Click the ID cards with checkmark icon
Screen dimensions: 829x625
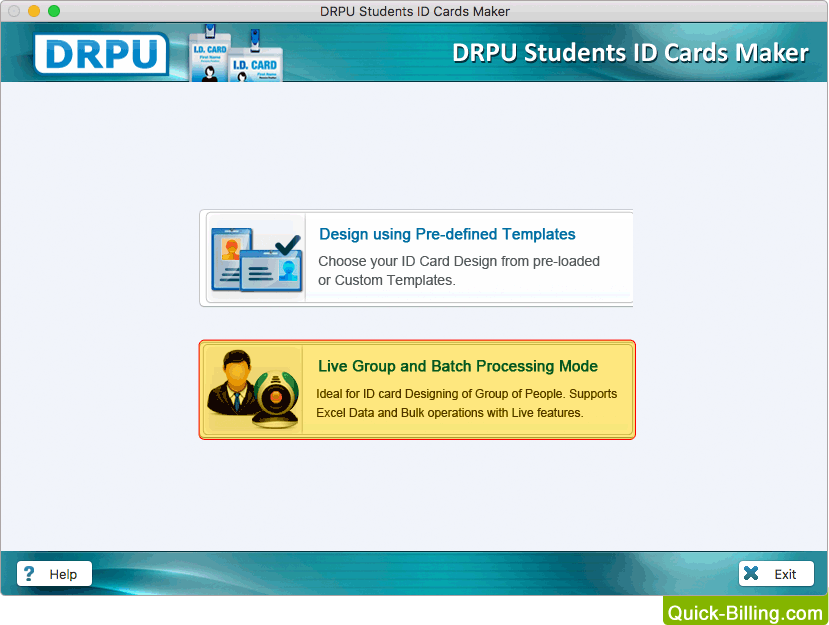pos(256,259)
